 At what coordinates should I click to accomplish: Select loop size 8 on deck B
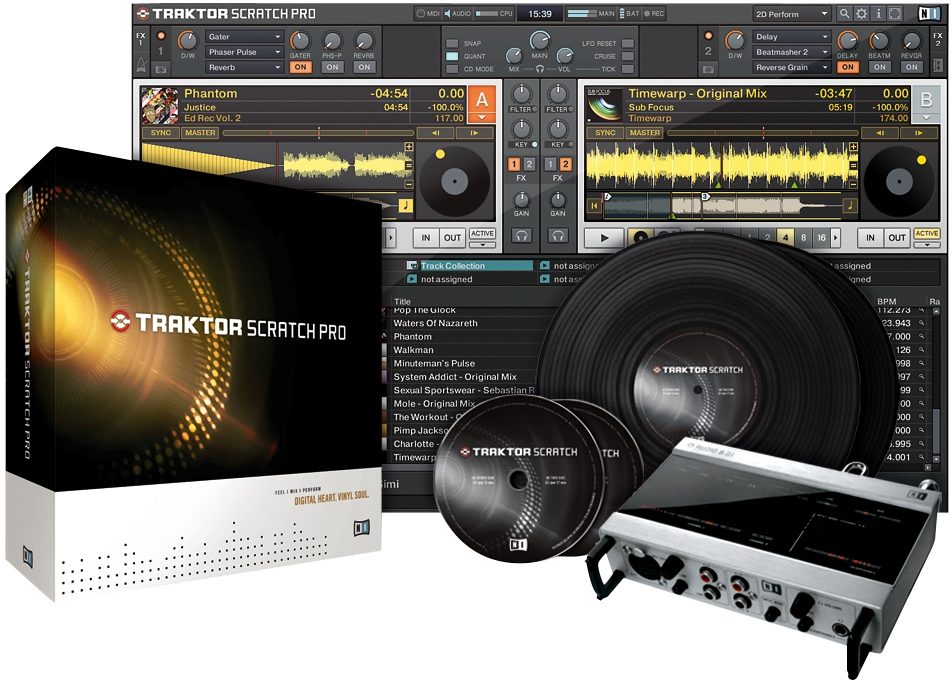[x=803, y=237]
